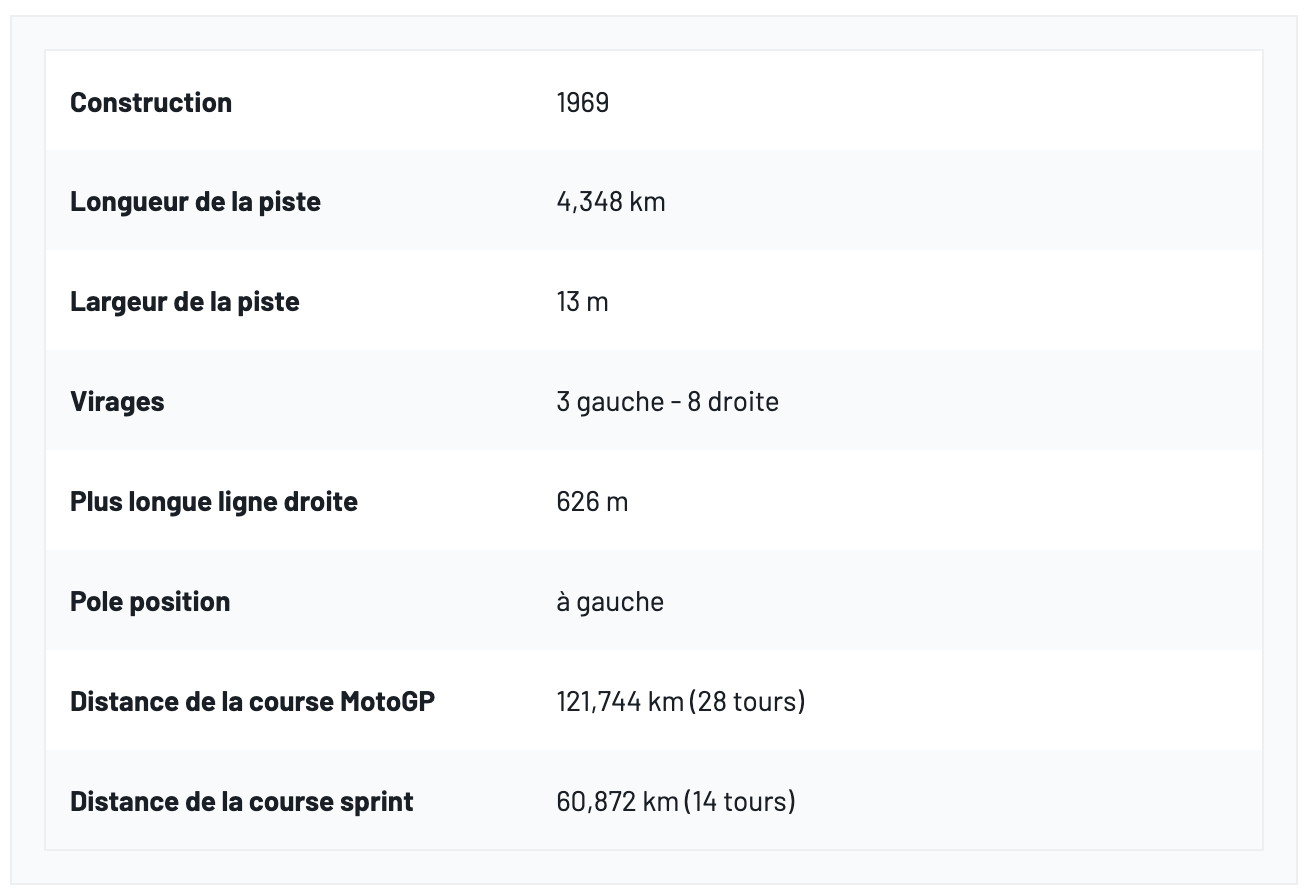Click the Pole position label

[150, 602]
